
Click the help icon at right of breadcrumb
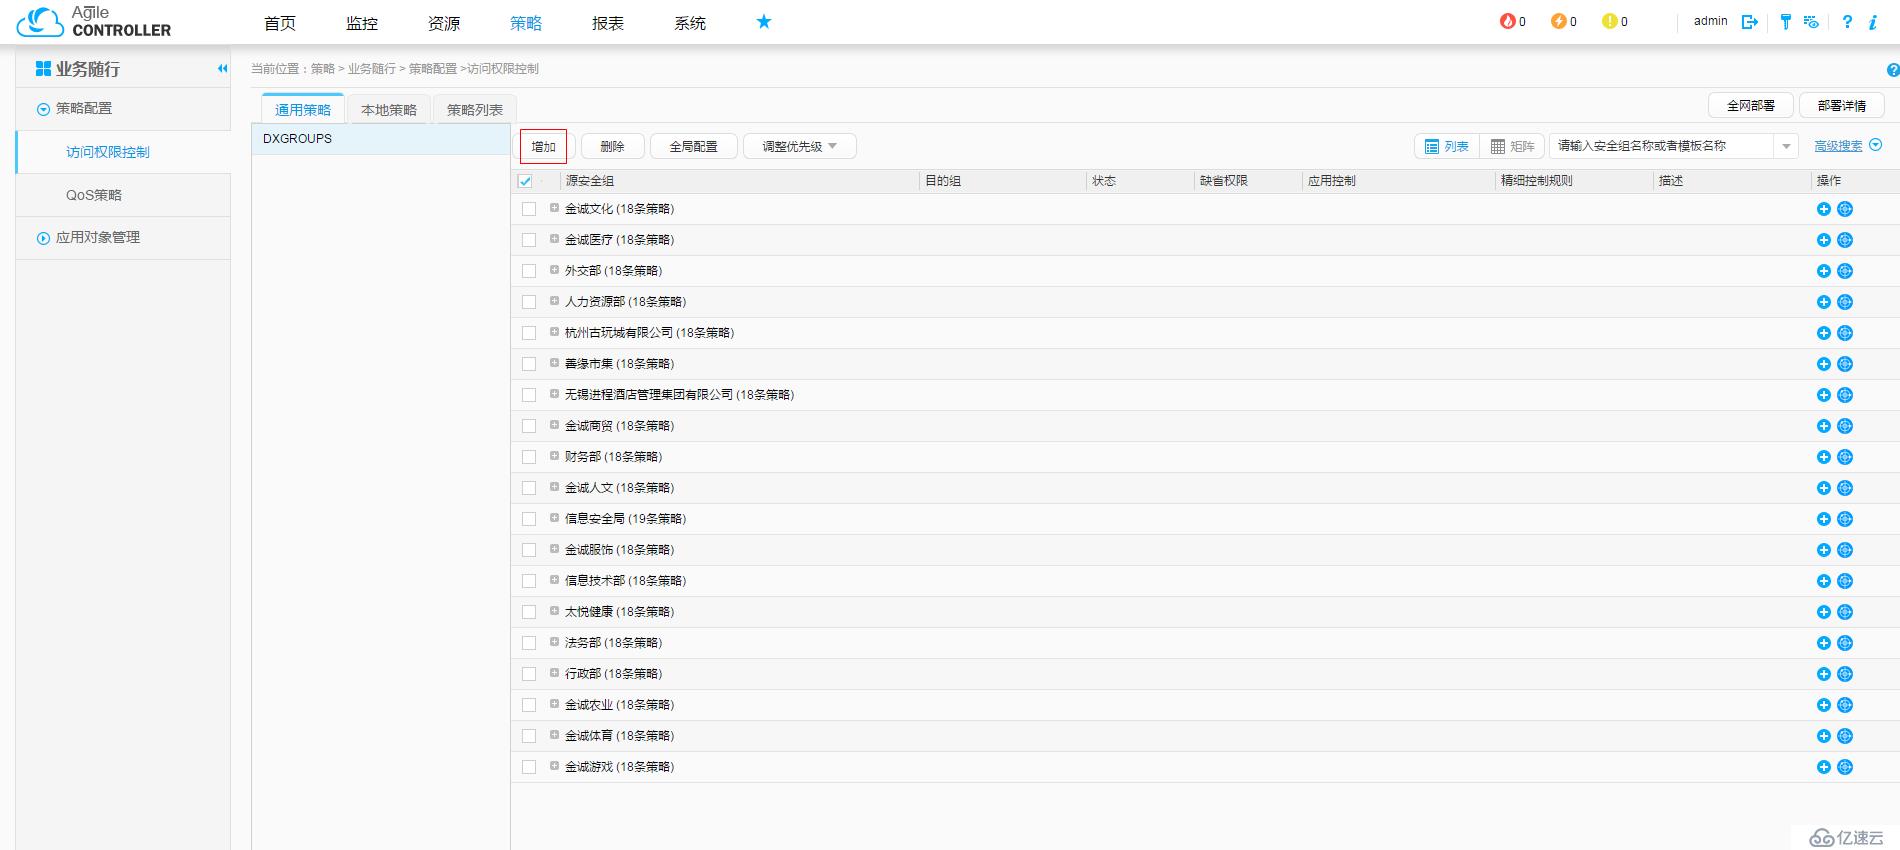[x=1892, y=70]
